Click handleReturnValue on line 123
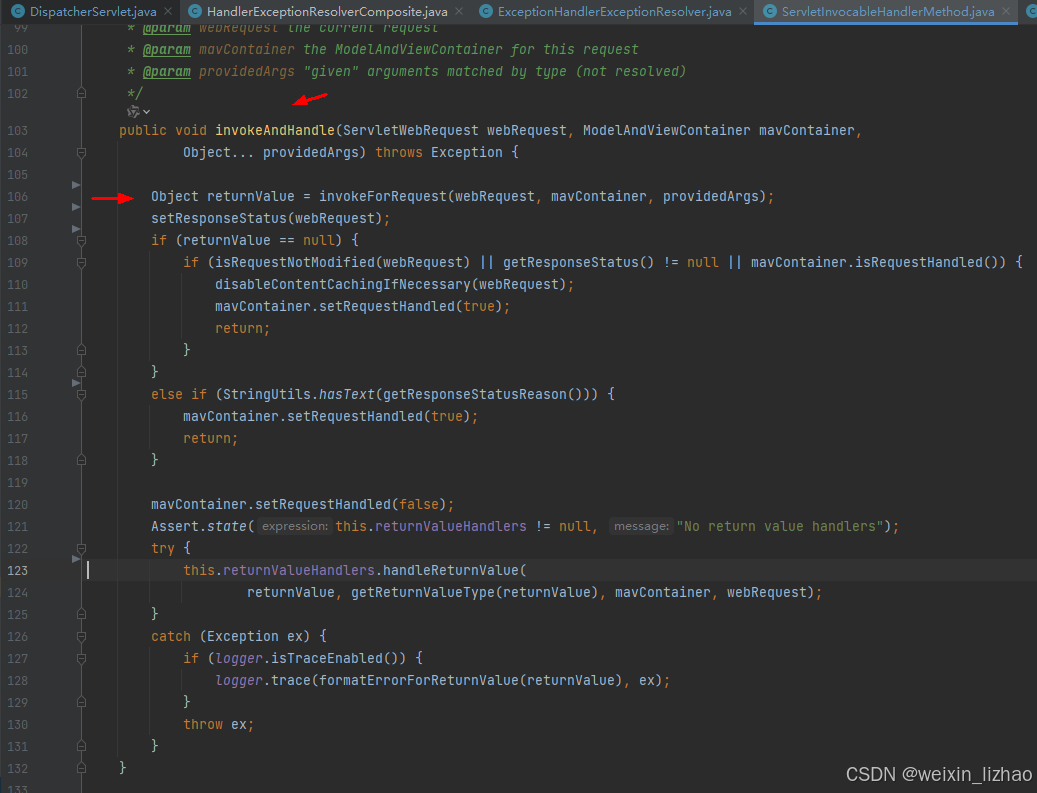The height and width of the screenshot is (793, 1037). tap(451, 570)
